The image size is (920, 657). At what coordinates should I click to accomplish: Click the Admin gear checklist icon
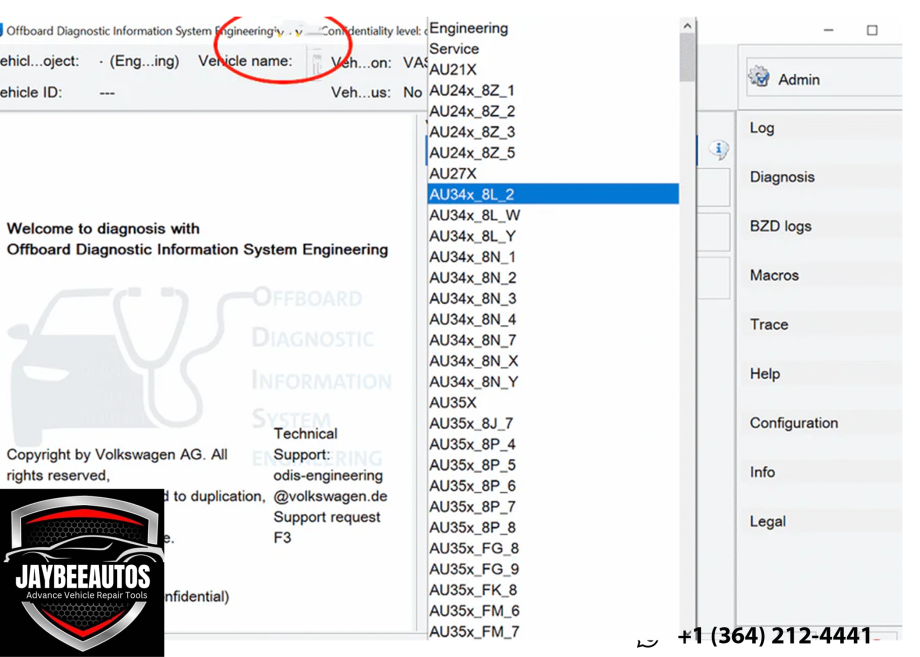[x=759, y=77]
